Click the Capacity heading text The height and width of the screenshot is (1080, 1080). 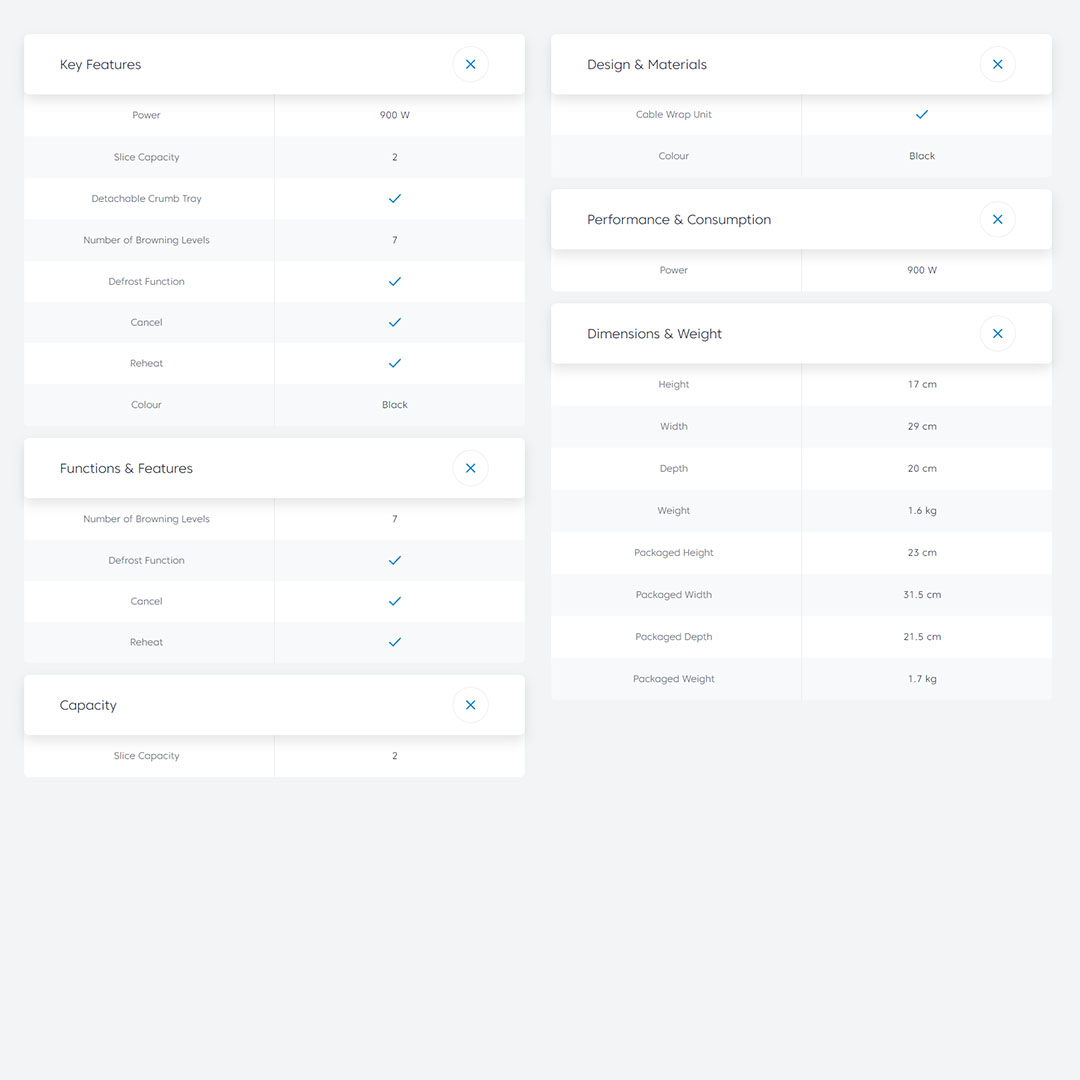[88, 706]
